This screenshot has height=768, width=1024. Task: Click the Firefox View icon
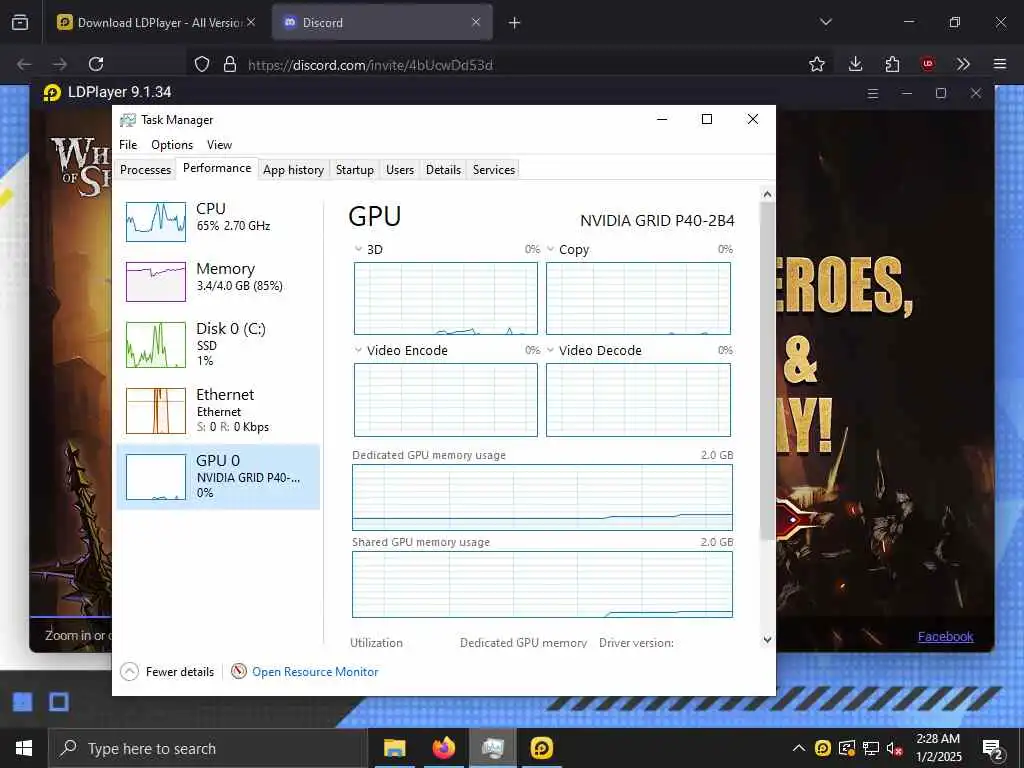click(20, 22)
